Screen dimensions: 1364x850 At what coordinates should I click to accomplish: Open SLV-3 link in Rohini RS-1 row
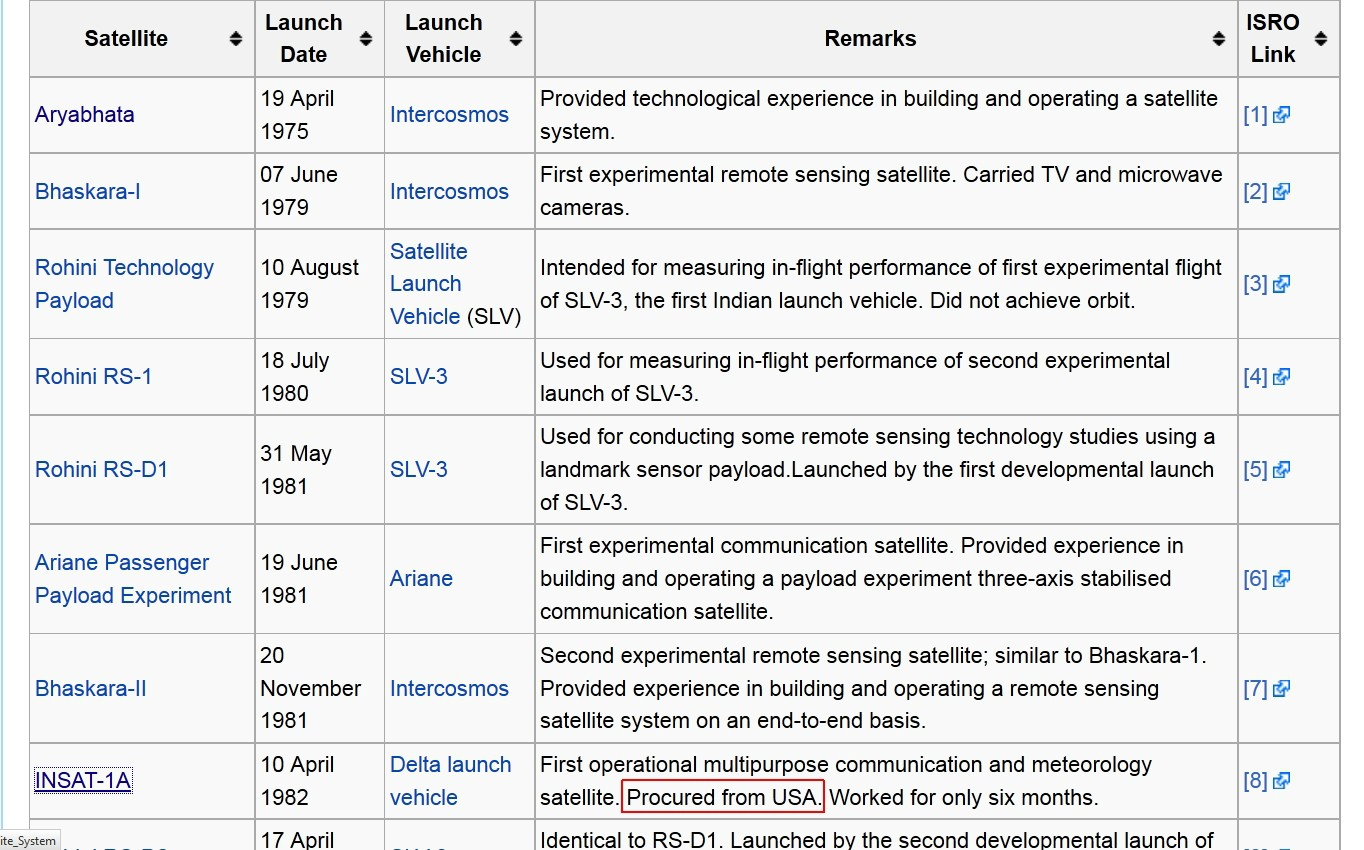[419, 376]
